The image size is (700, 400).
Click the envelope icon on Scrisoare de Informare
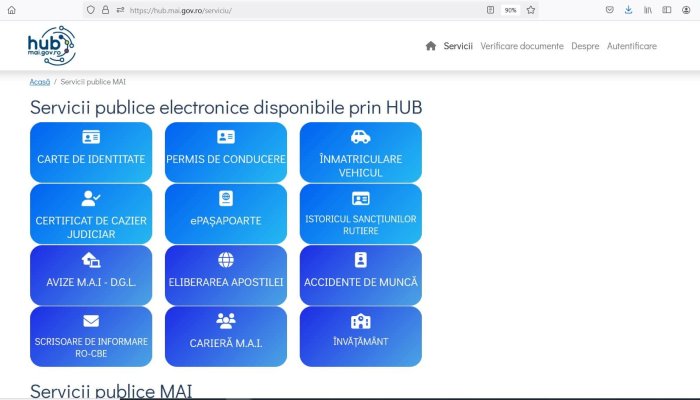pyautogui.click(x=91, y=321)
